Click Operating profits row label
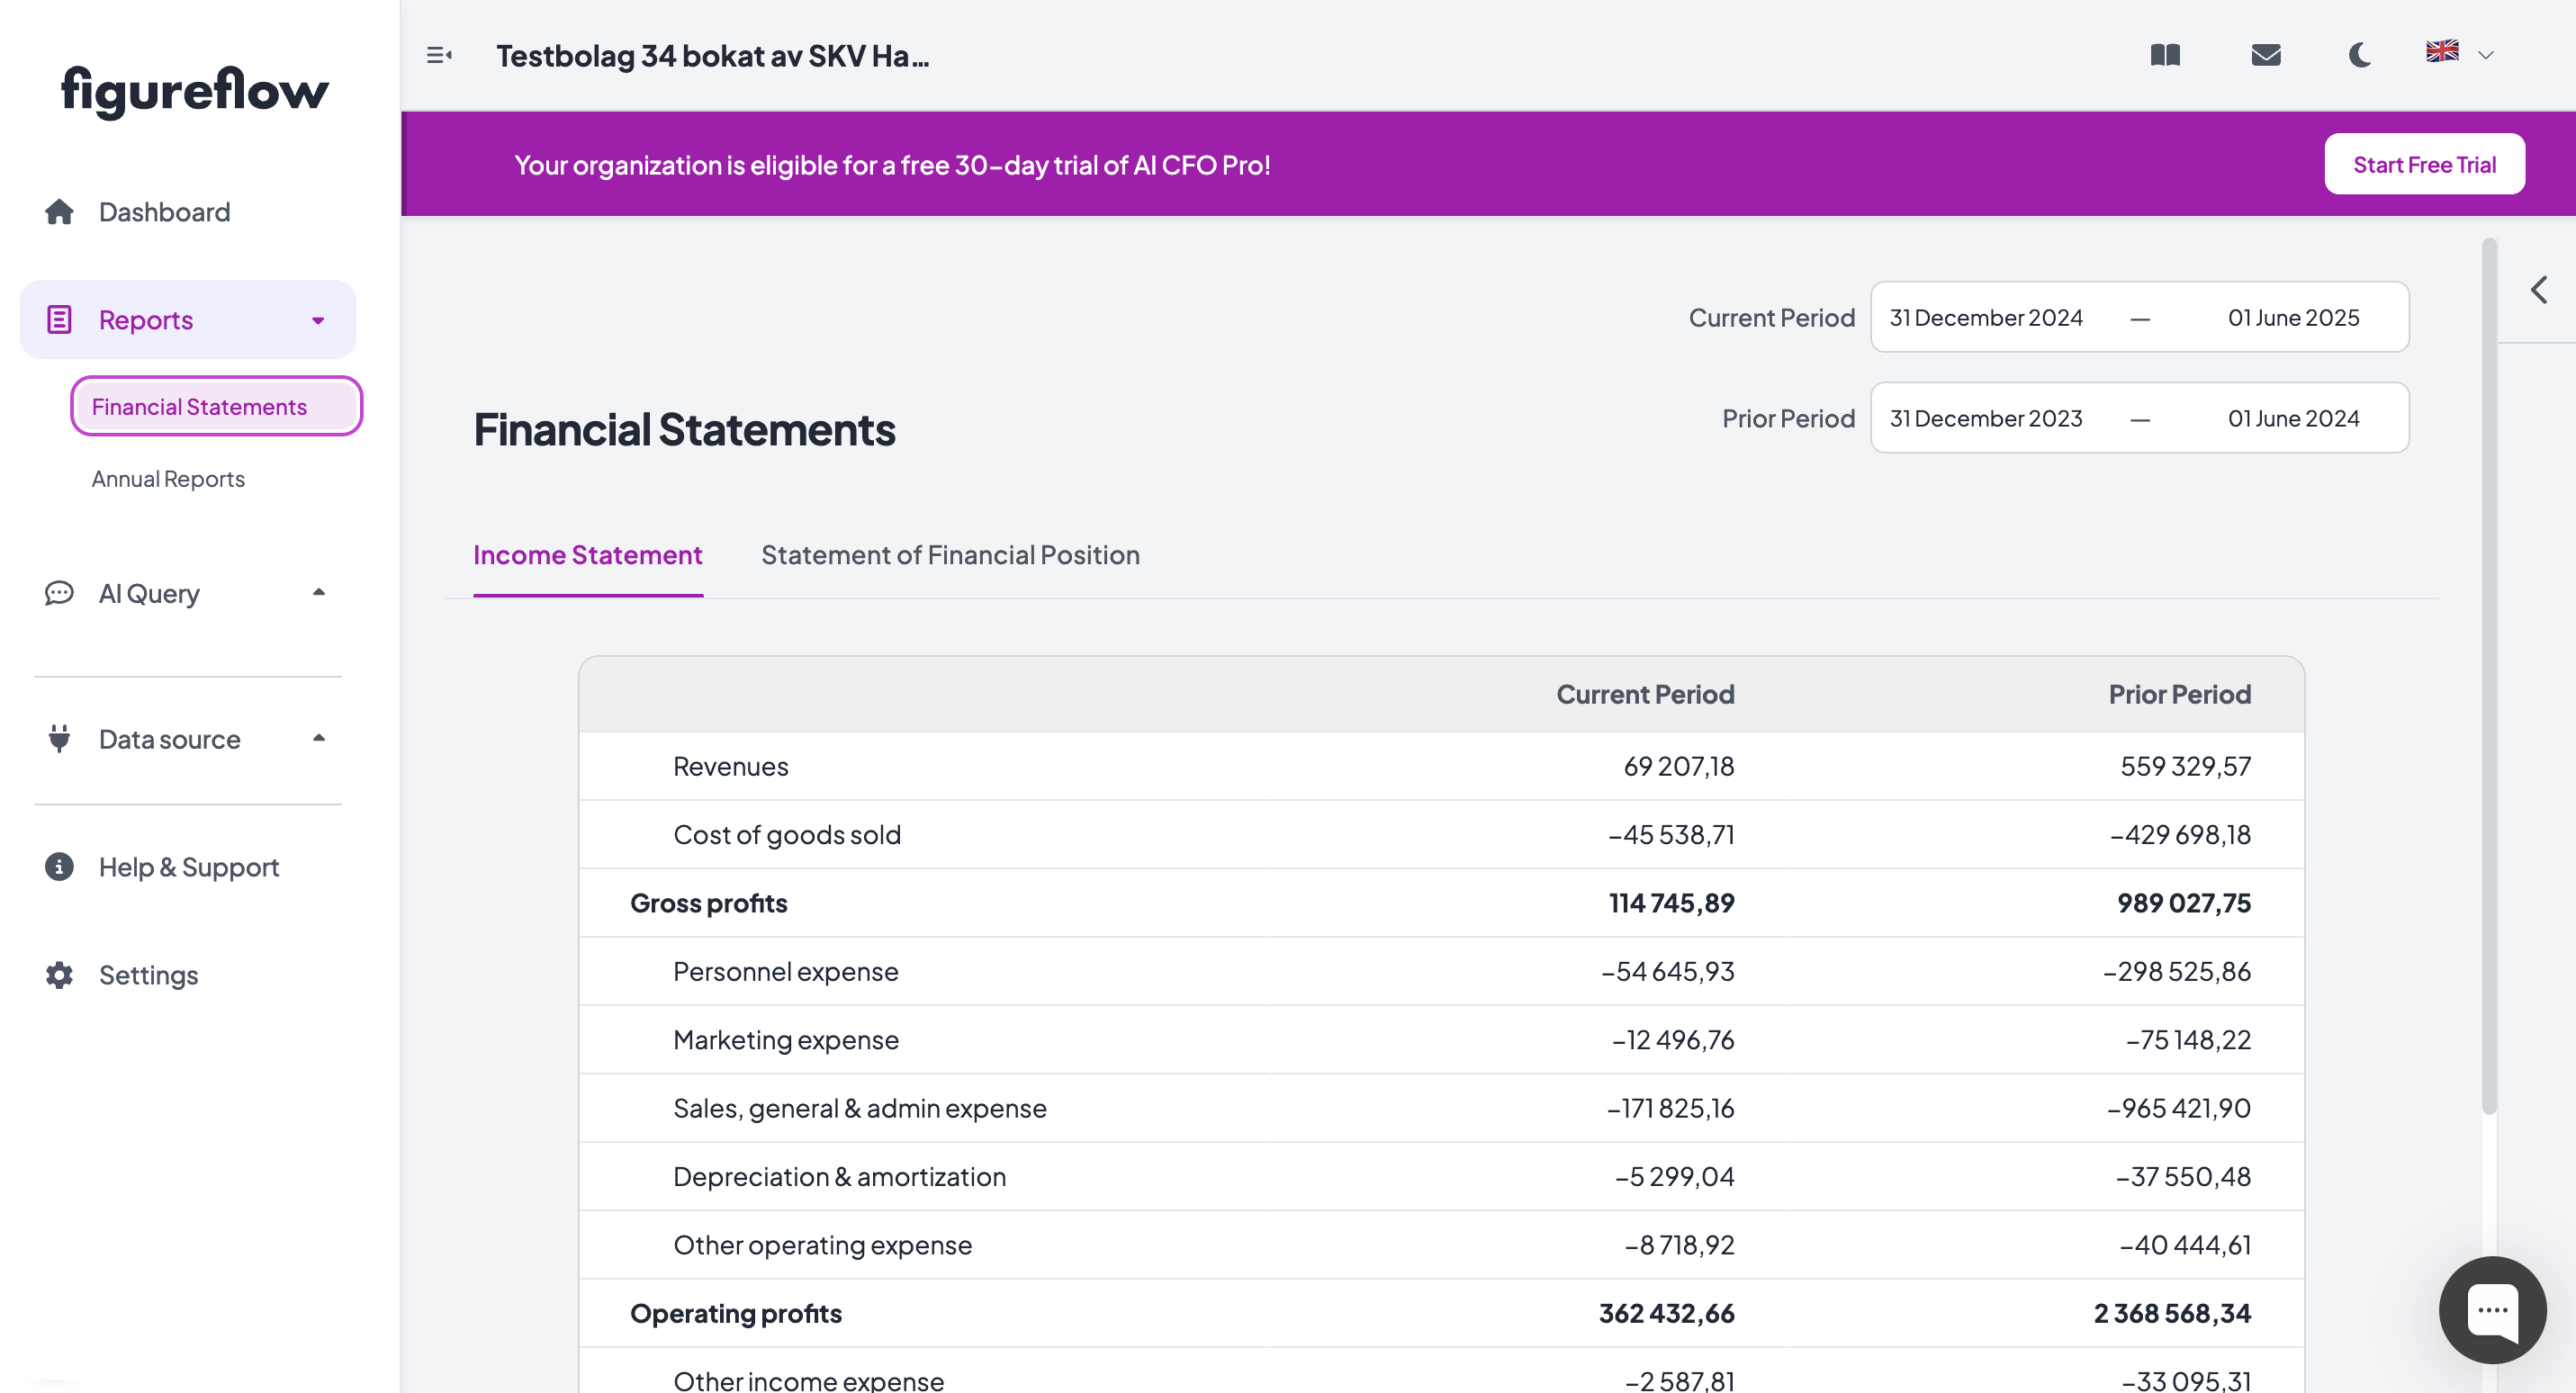This screenshot has width=2576, height=1393. pyautogui.click(x=736, y=1313)
